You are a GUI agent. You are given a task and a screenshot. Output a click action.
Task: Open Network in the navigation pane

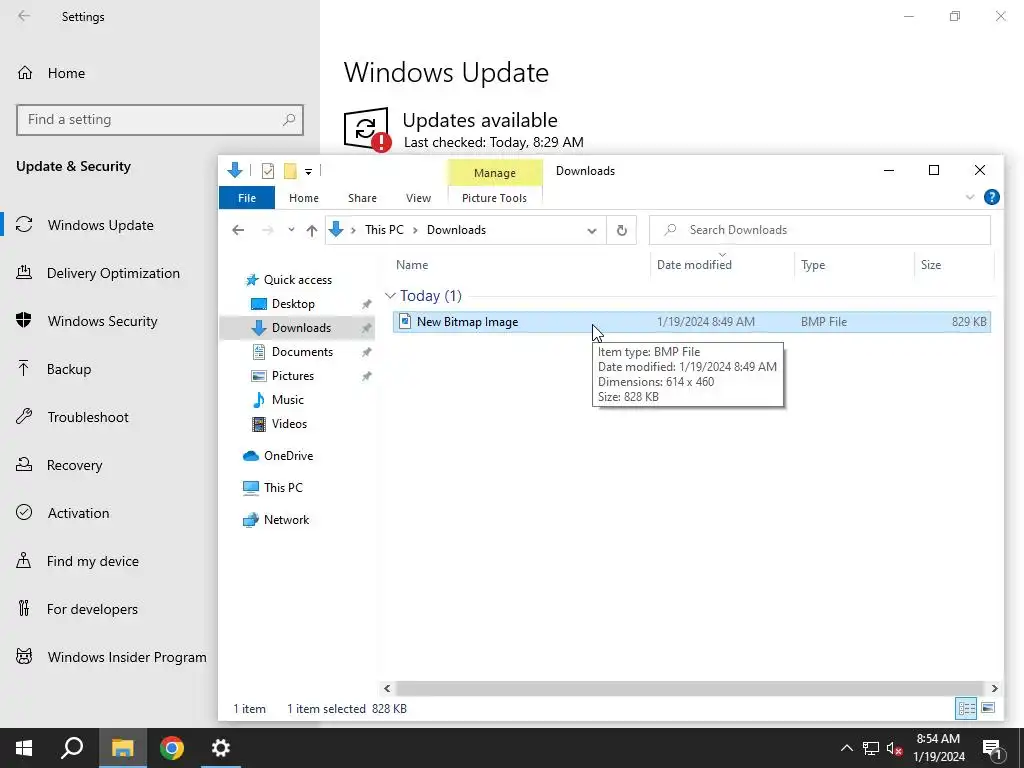pyautogui.click(x=286, y=520)
